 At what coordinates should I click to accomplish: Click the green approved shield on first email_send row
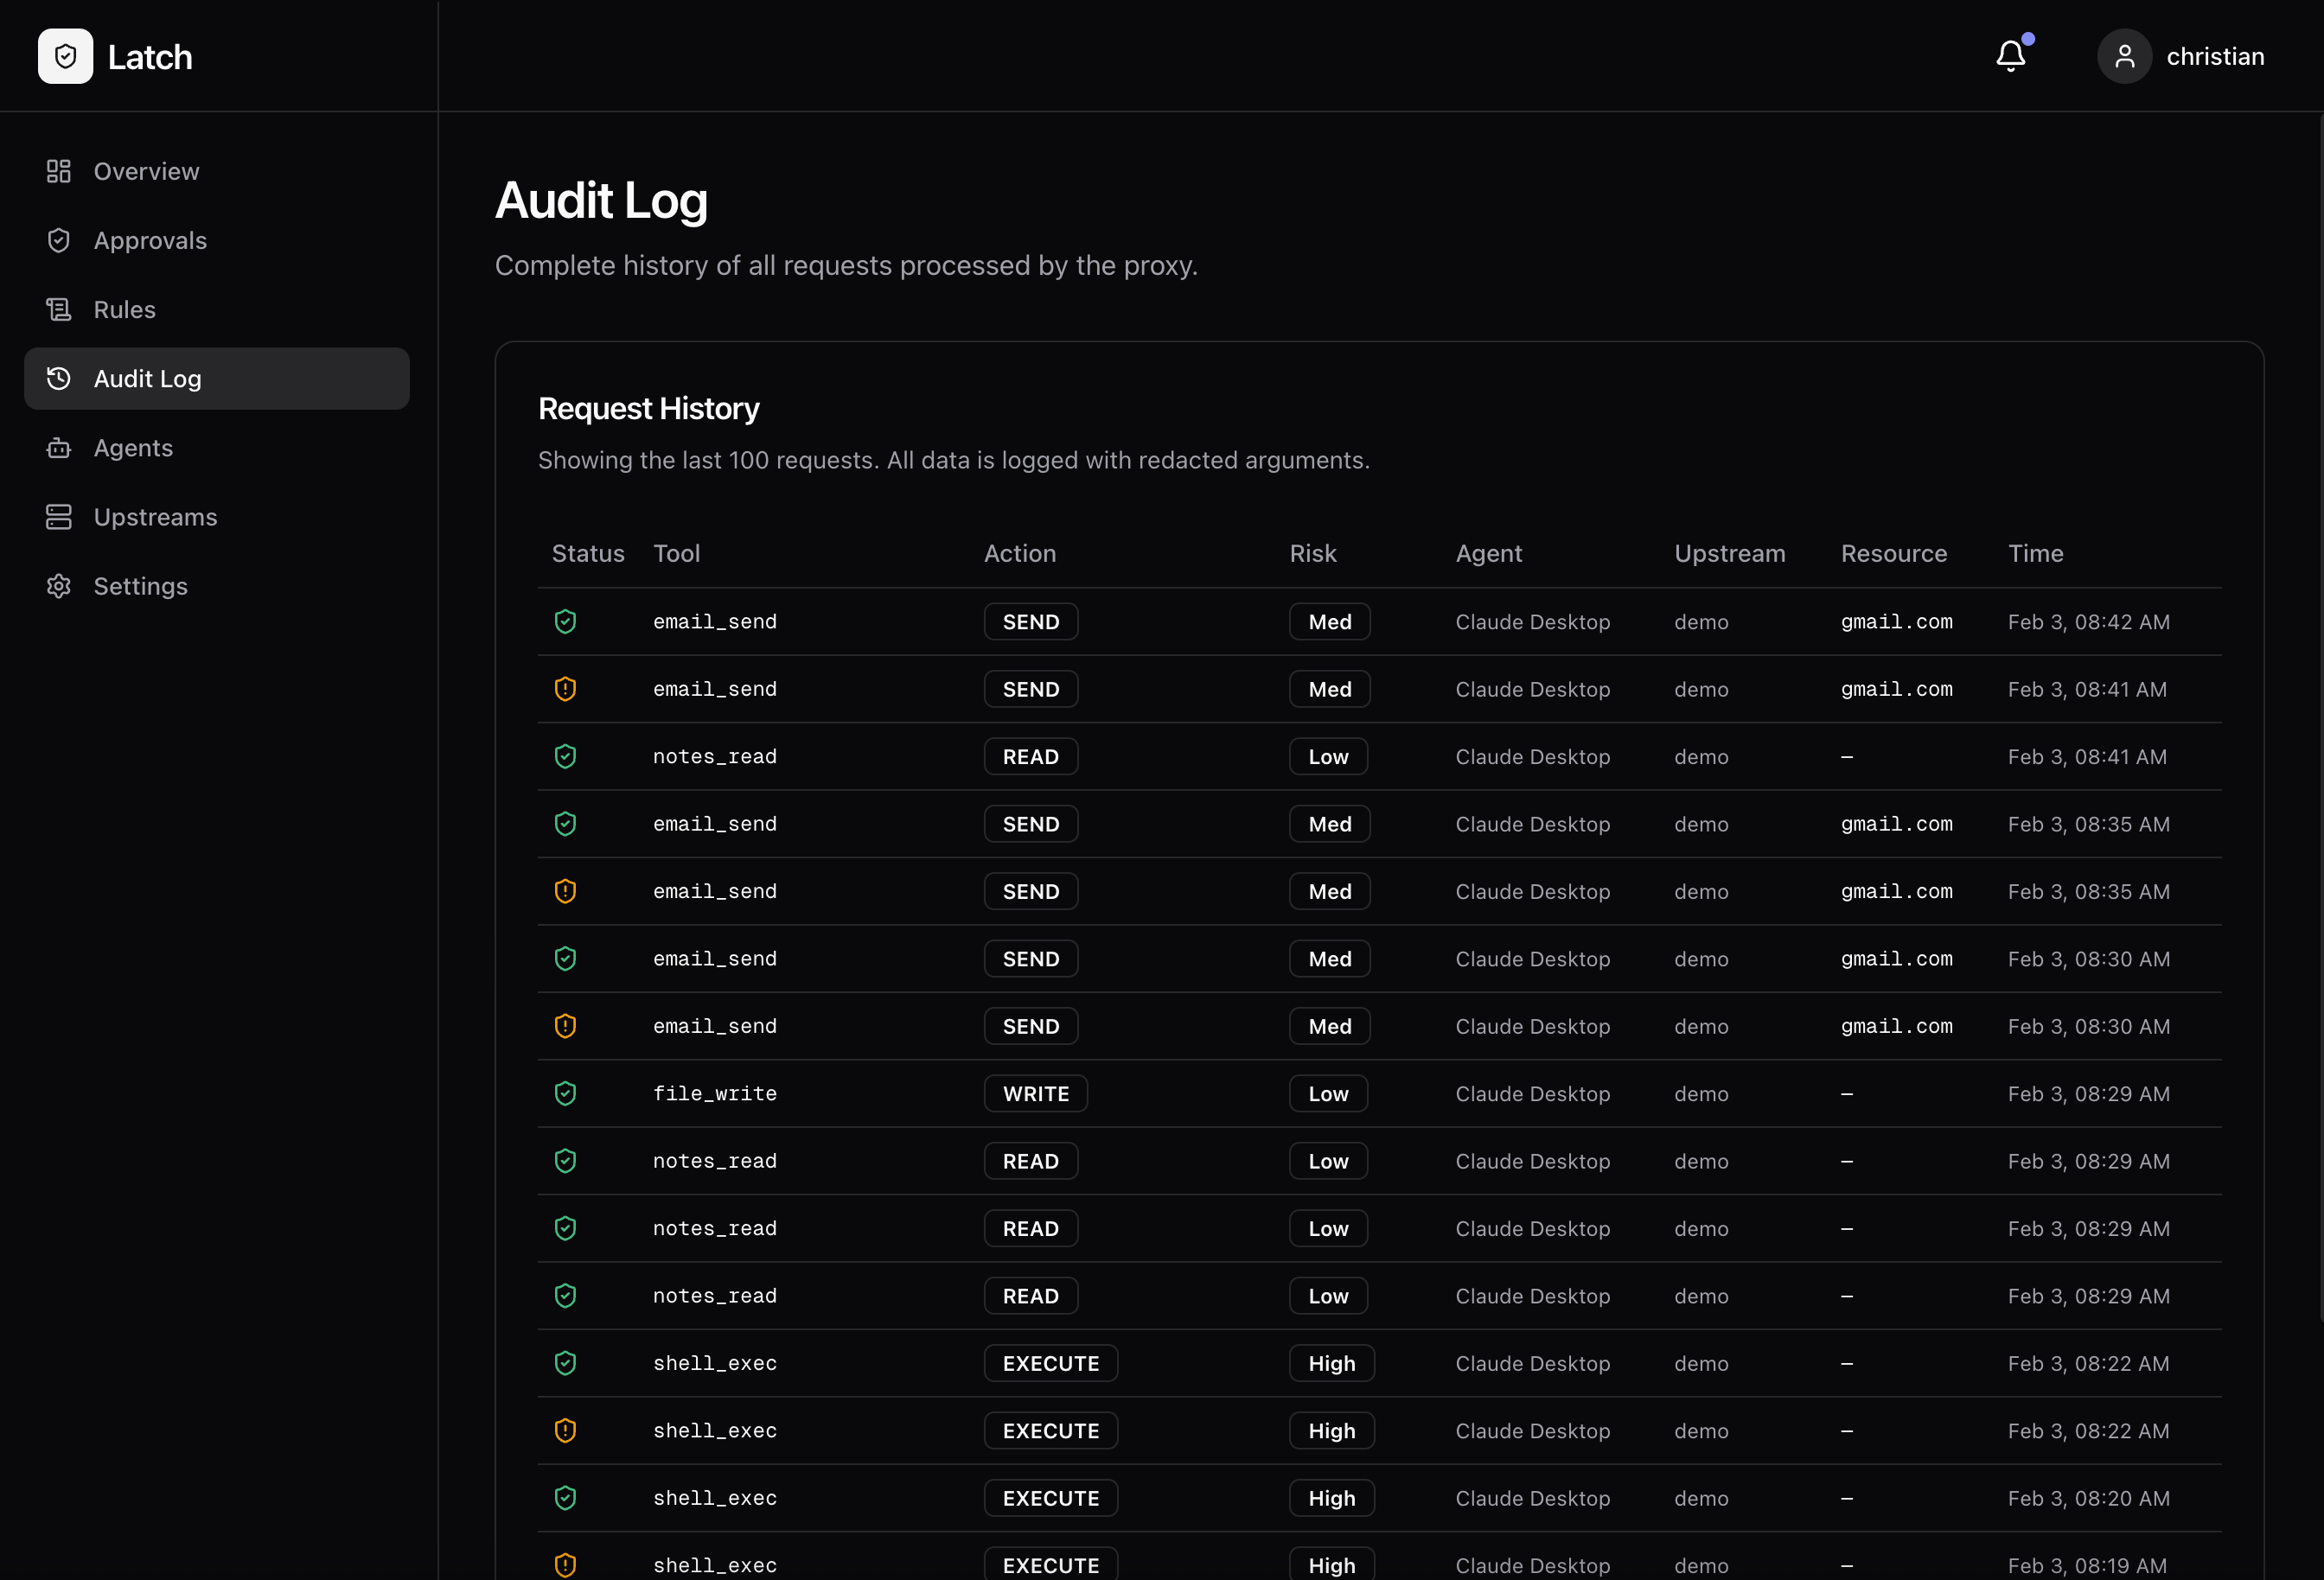(565, 621)
